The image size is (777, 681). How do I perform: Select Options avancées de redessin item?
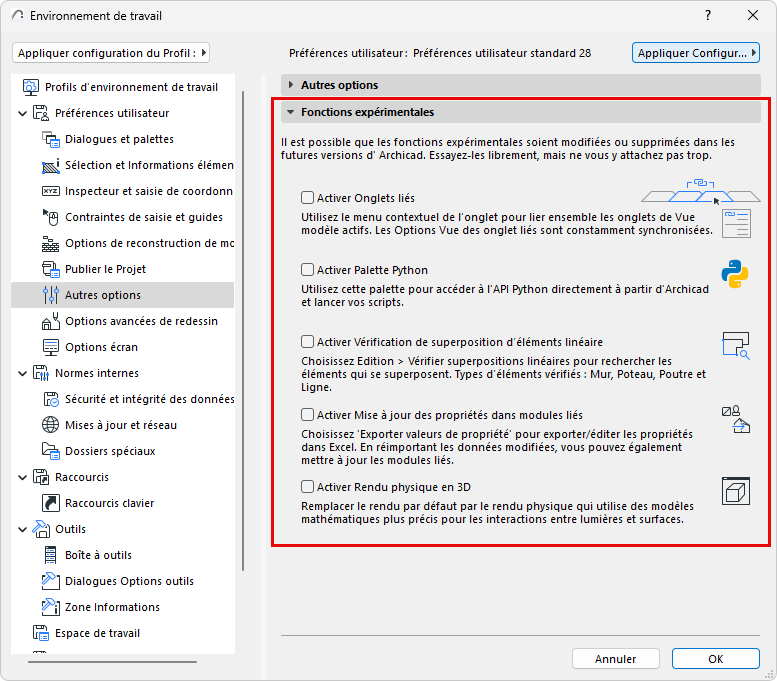[x=141, y=321]
